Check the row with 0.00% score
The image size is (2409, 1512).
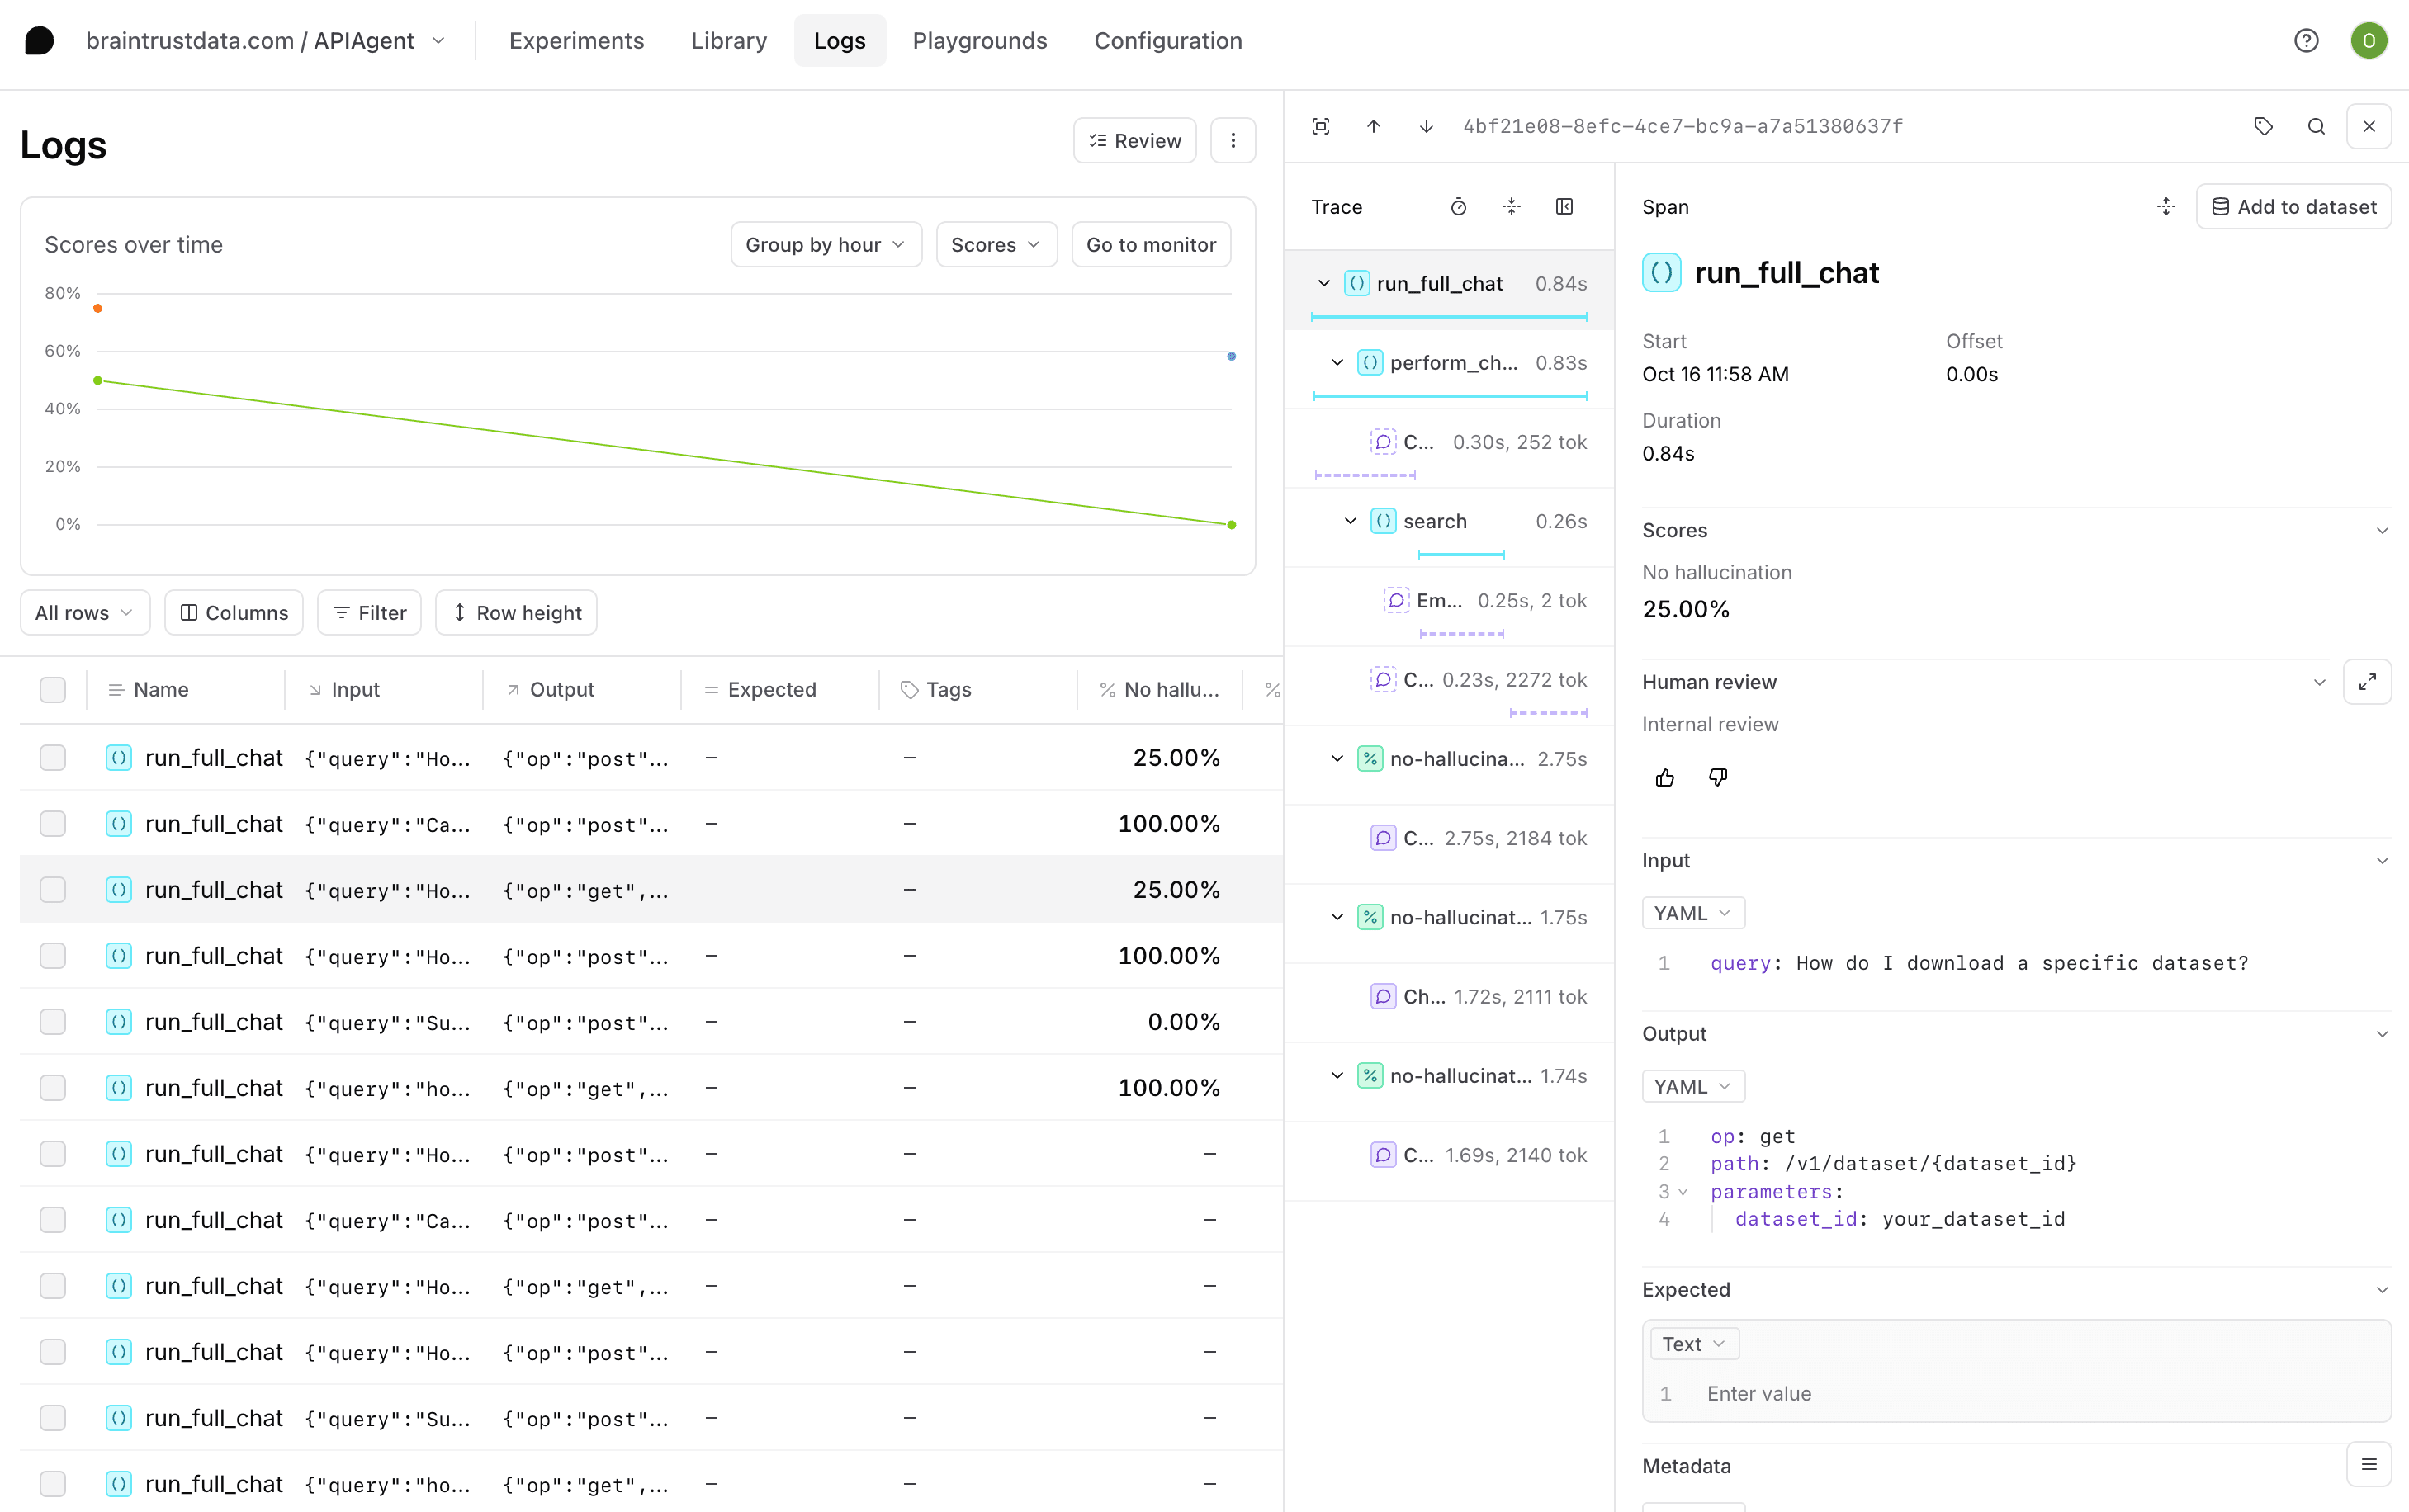click(x=52, y=1021)
